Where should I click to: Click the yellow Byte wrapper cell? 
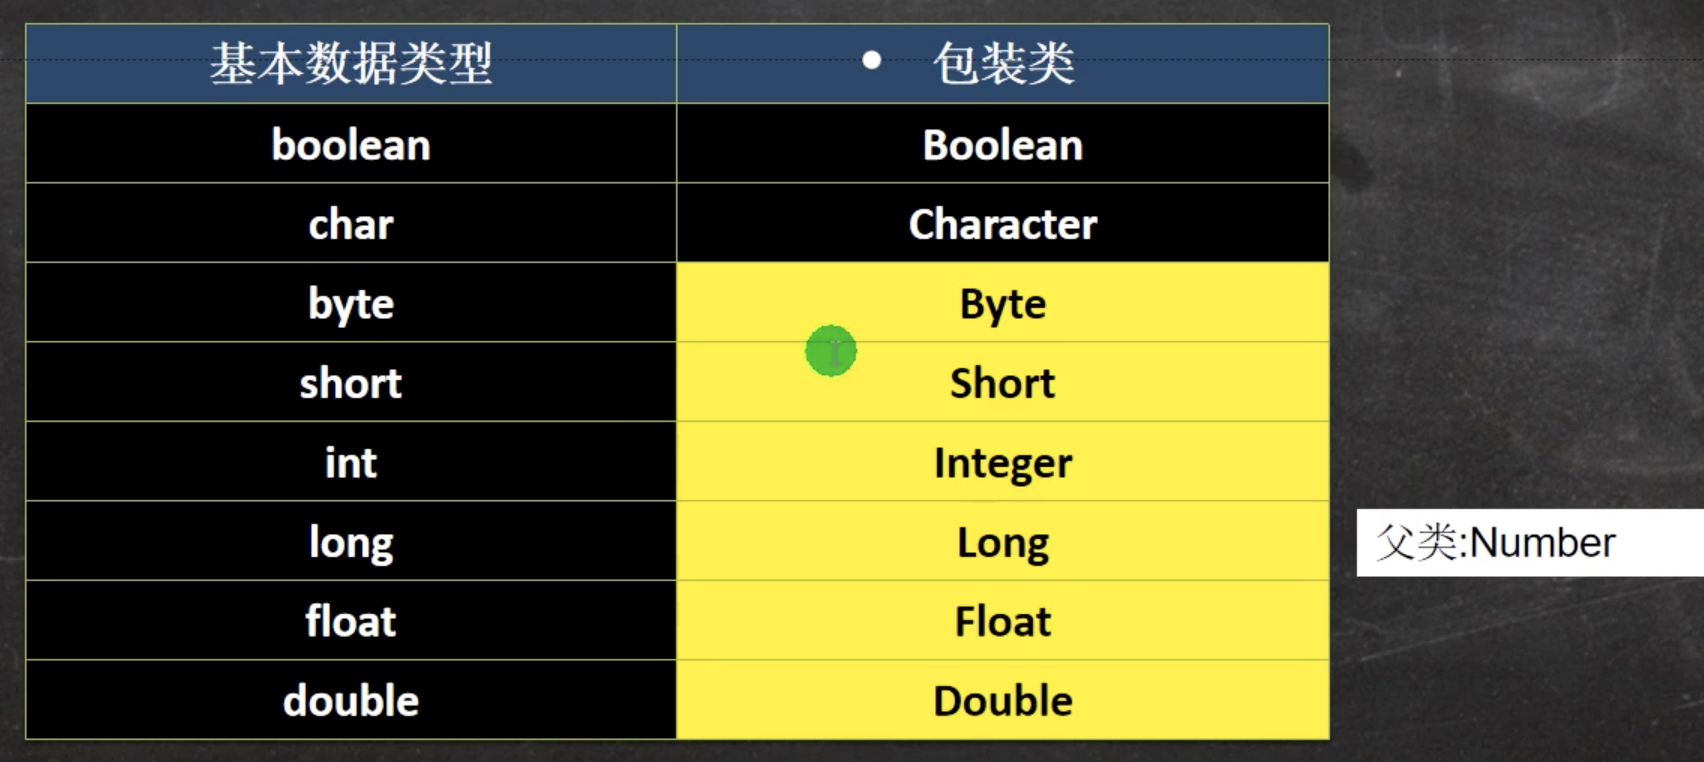(x=1003, y=303)
